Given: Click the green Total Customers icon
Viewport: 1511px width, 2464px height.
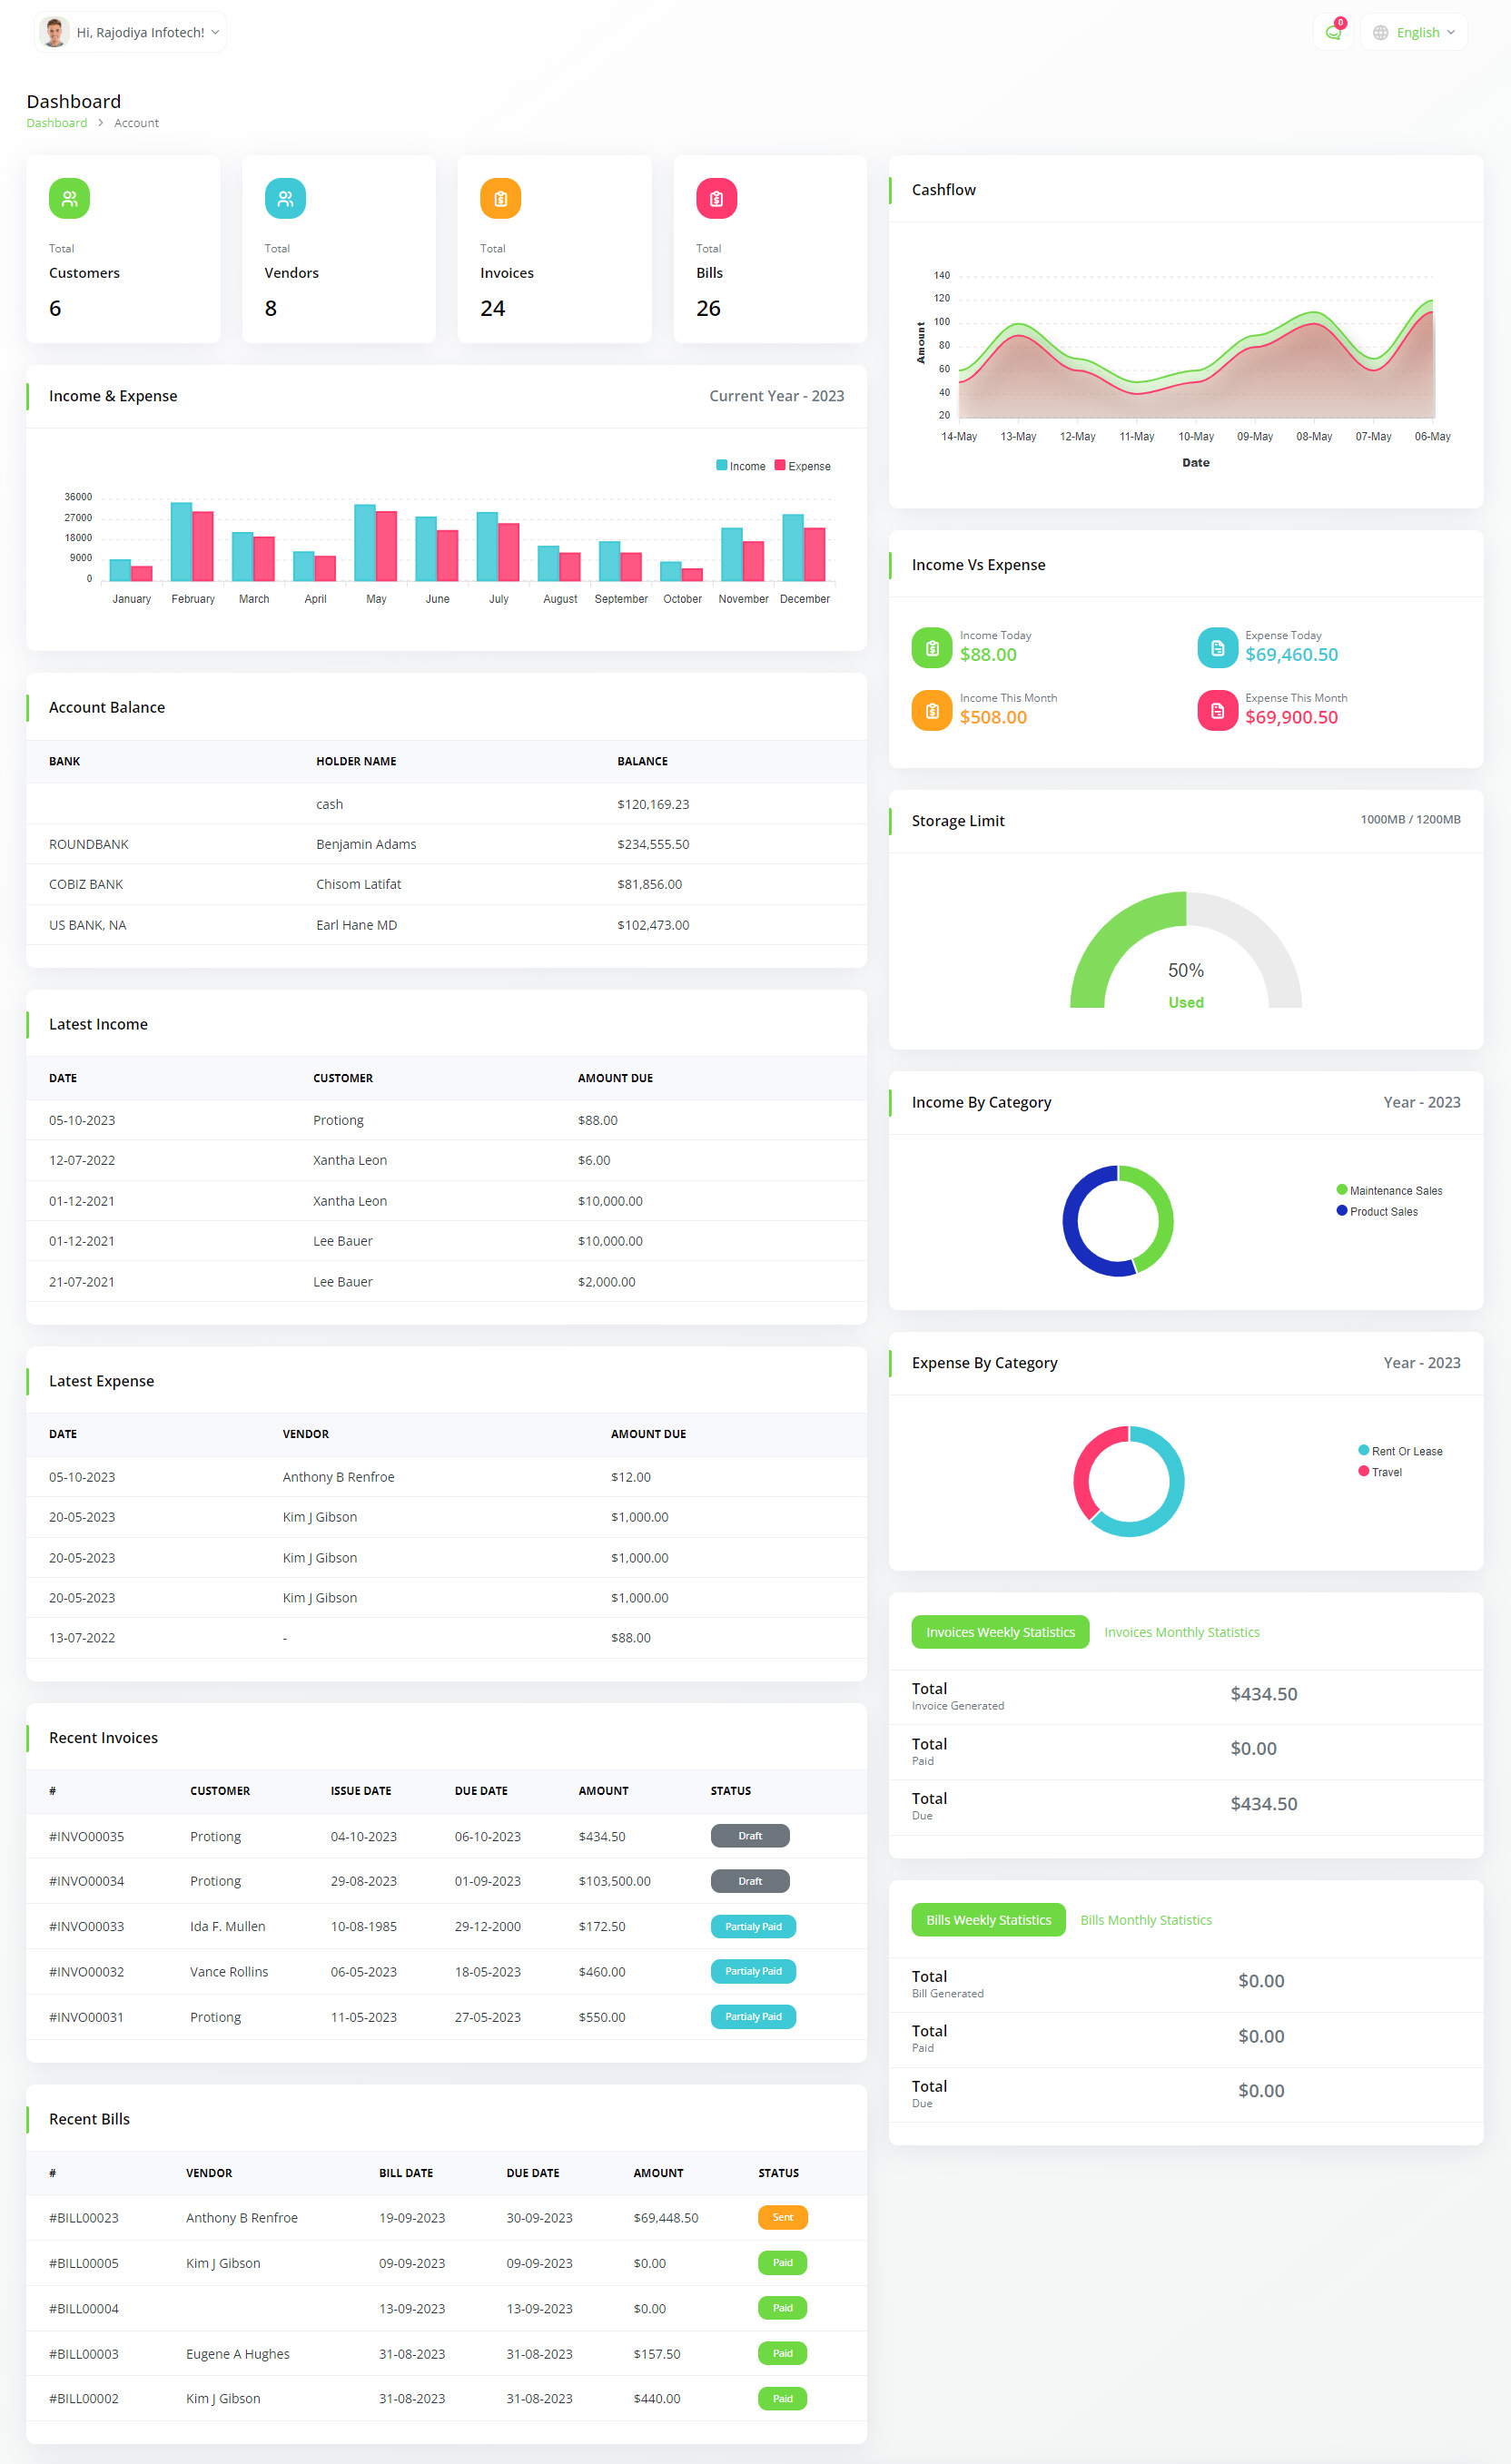Looking at the screenshot, I should [x=69, y=198].
